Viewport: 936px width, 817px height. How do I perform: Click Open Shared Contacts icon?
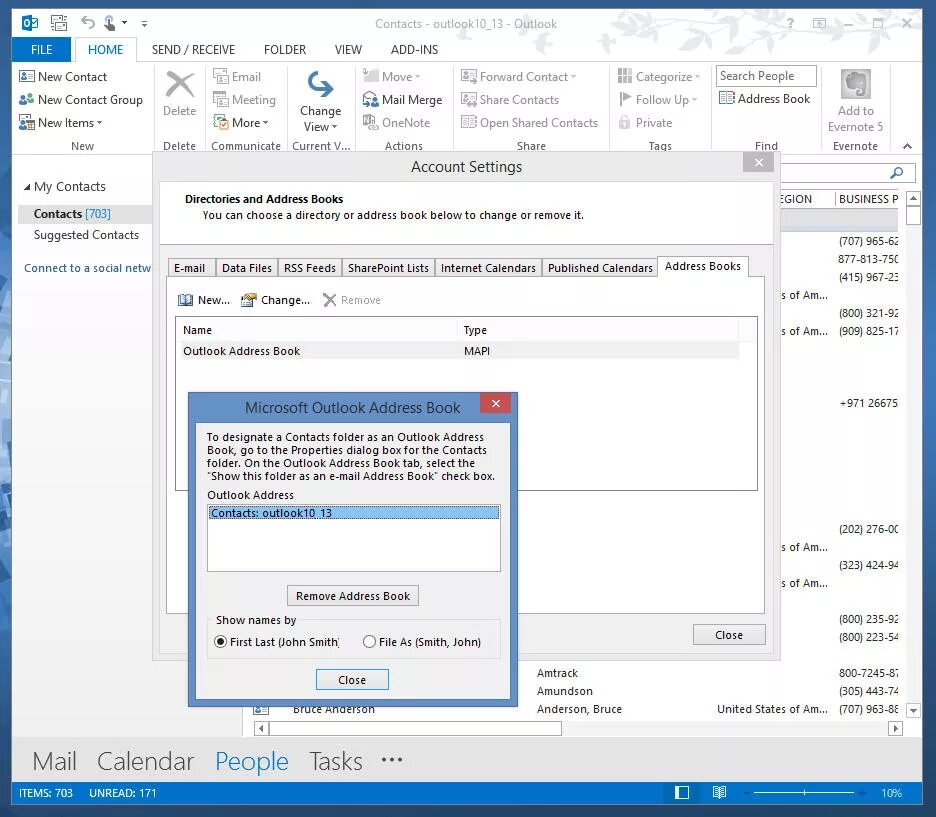click(x=469, y=122)
